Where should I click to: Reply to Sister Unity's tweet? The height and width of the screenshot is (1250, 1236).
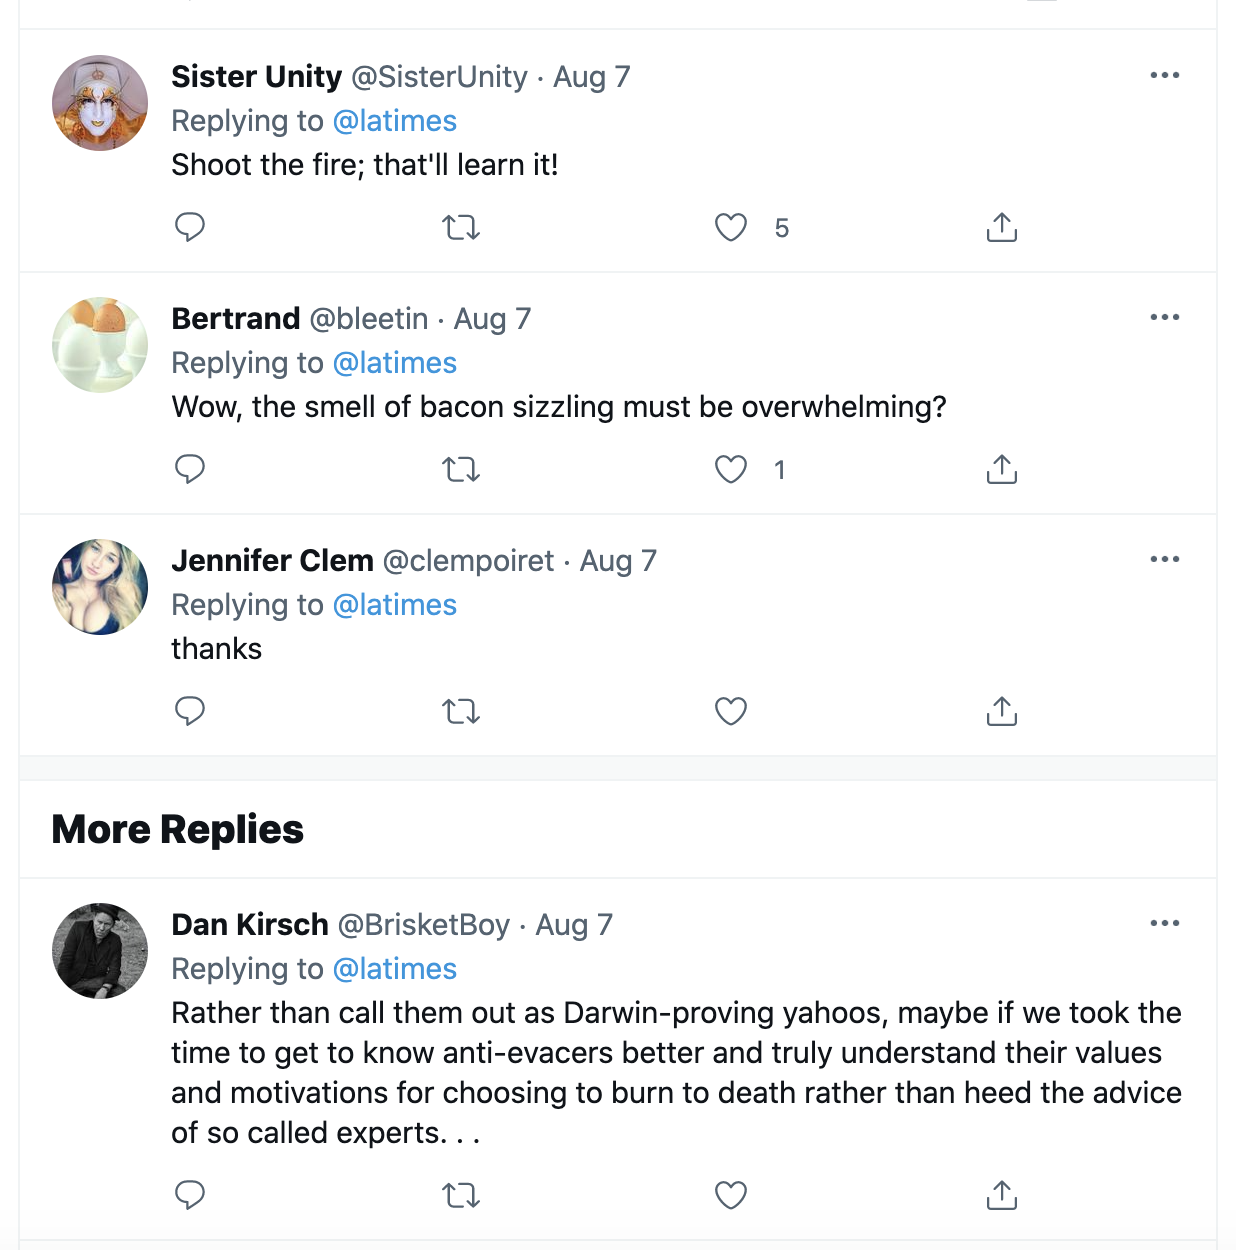point(190,227)
